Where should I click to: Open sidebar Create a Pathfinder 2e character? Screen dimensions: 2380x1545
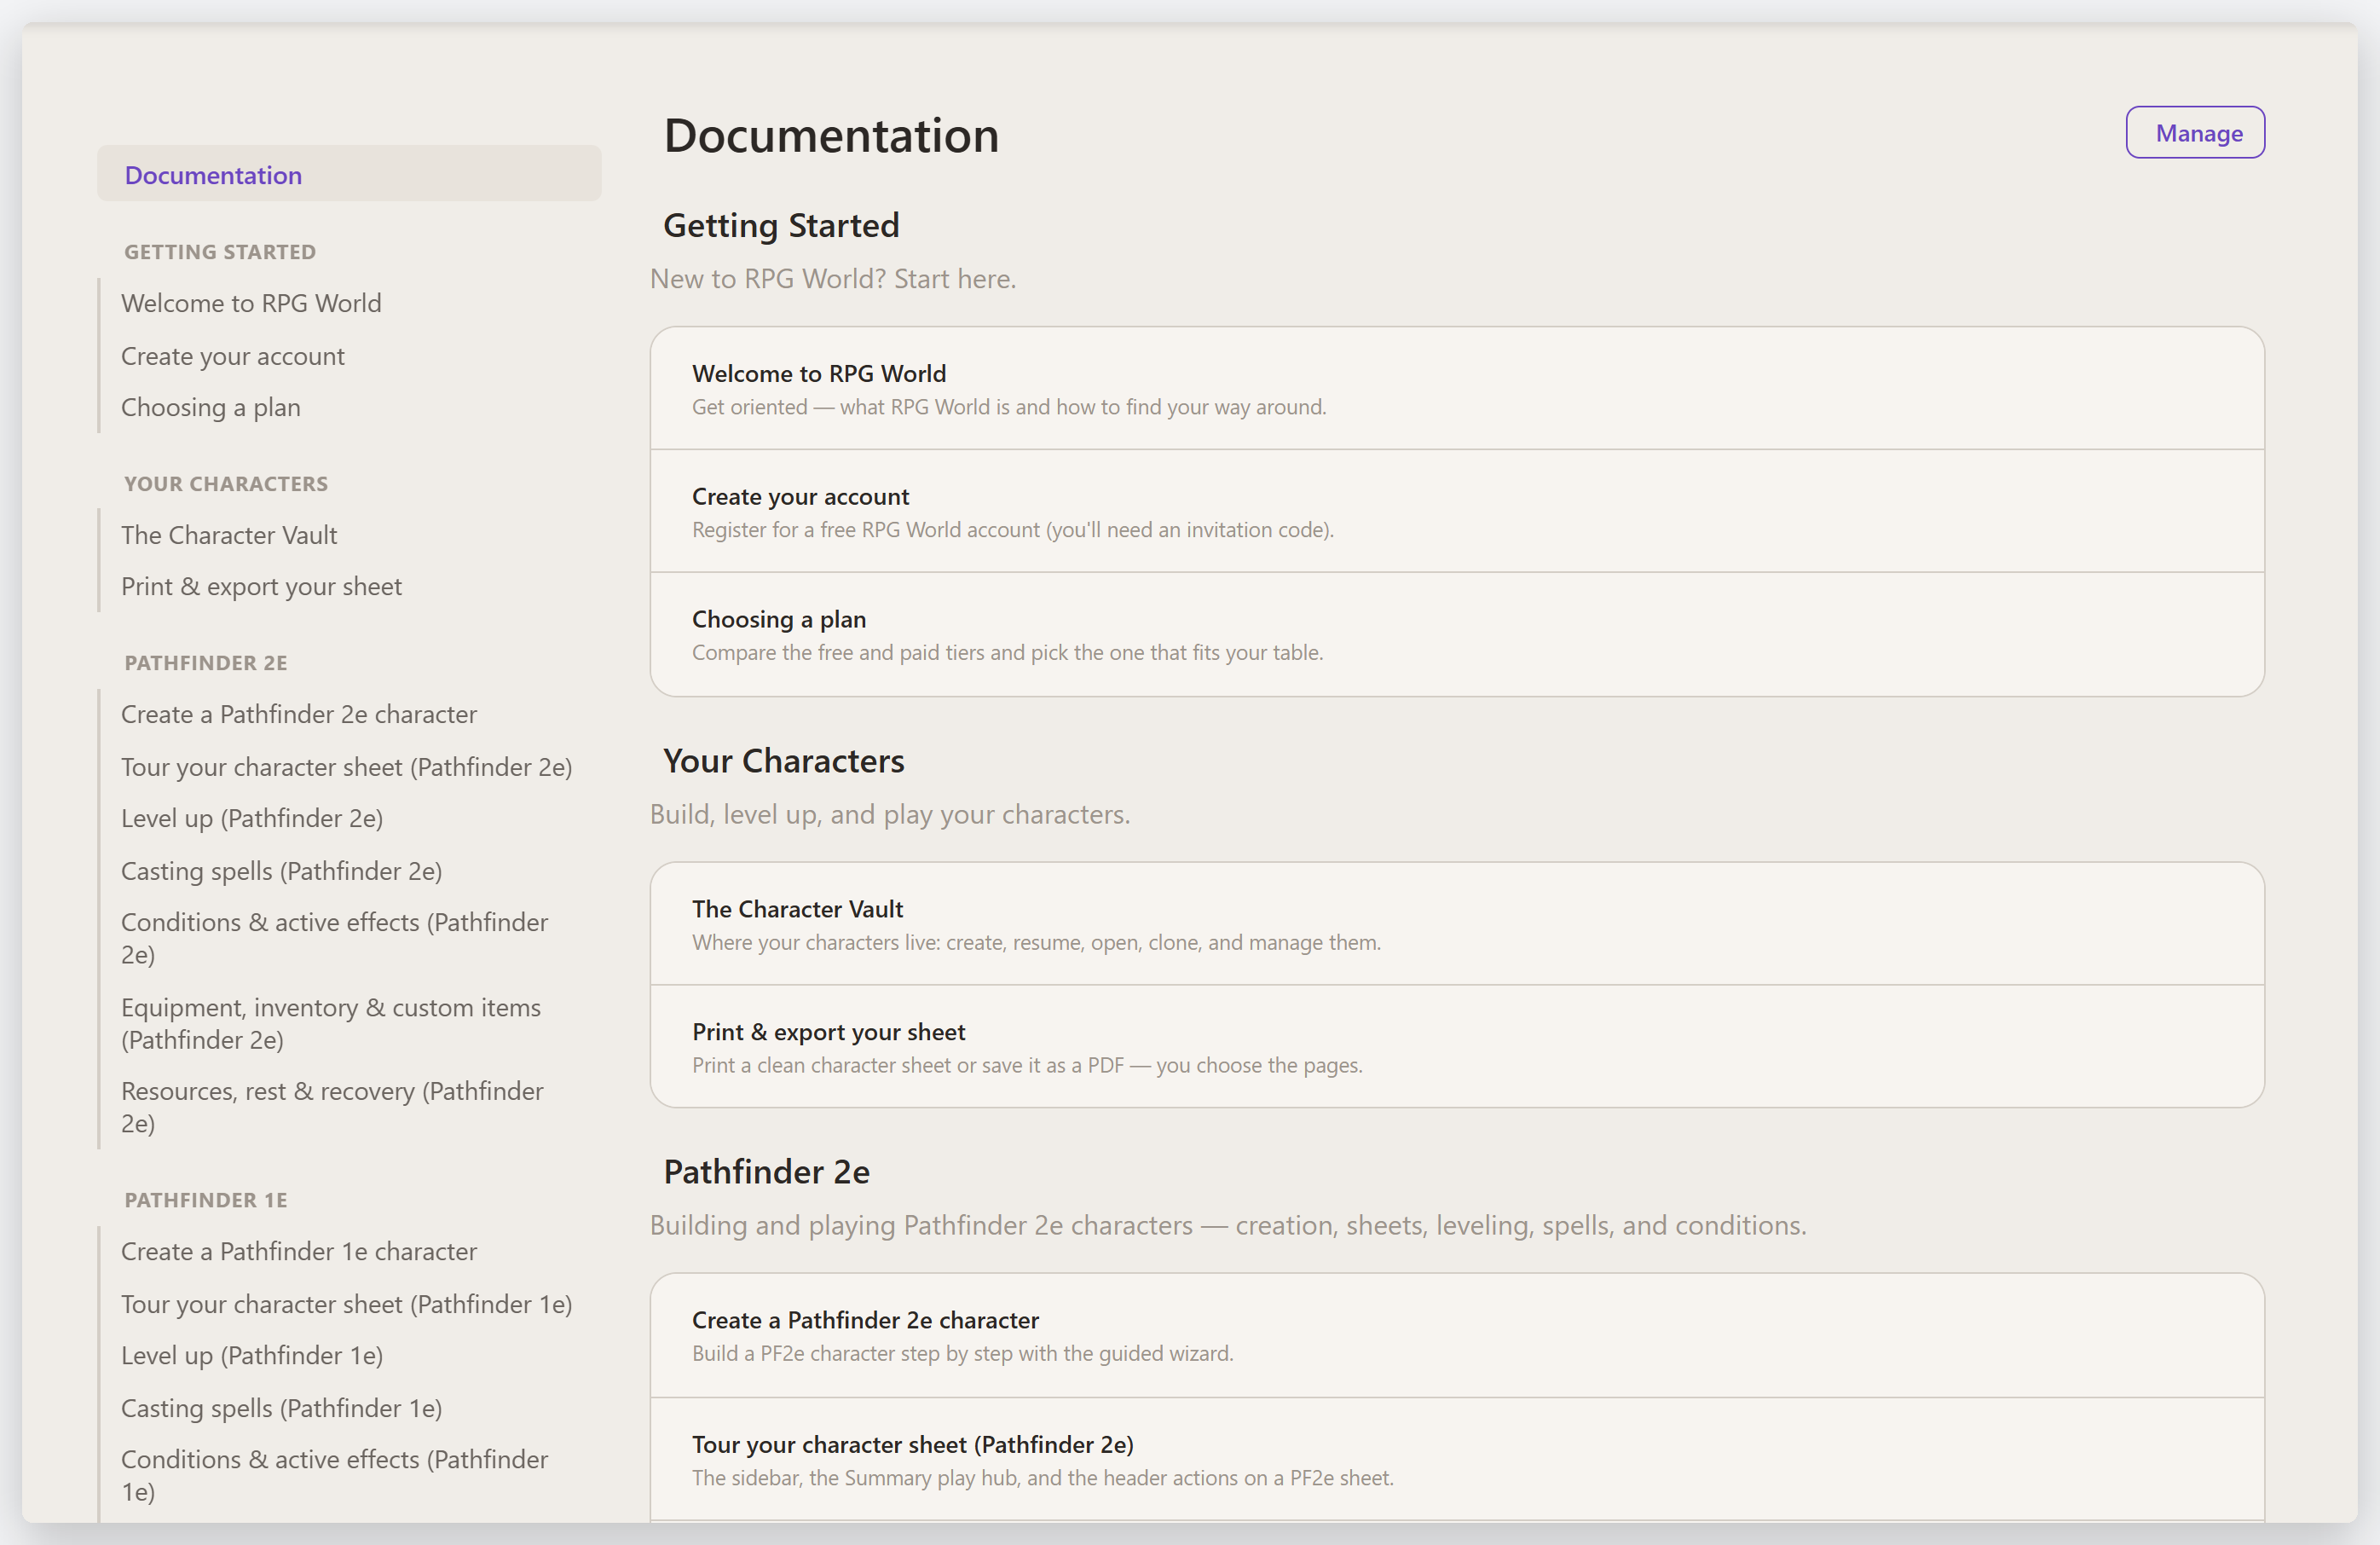pyautogui.click(x=299, y=714)
